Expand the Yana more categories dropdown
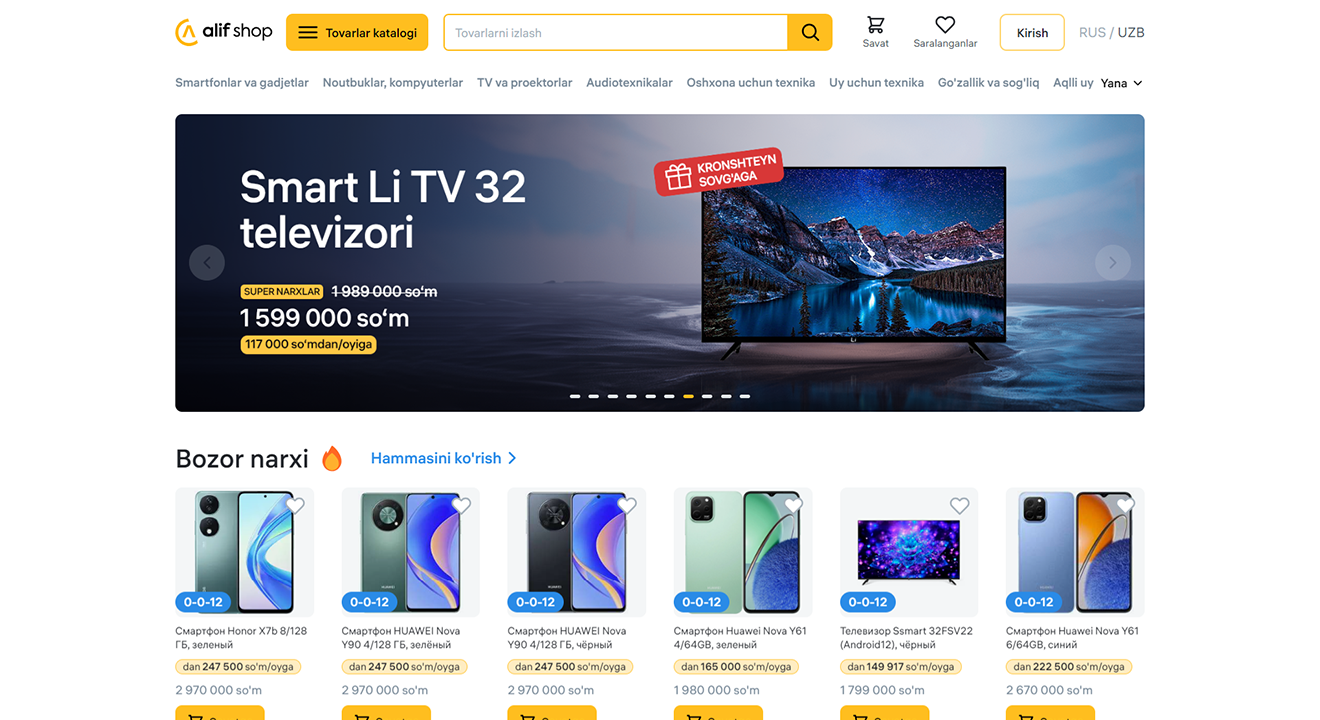This screenshot has height=720, width=1320. tap(1121, 83)
